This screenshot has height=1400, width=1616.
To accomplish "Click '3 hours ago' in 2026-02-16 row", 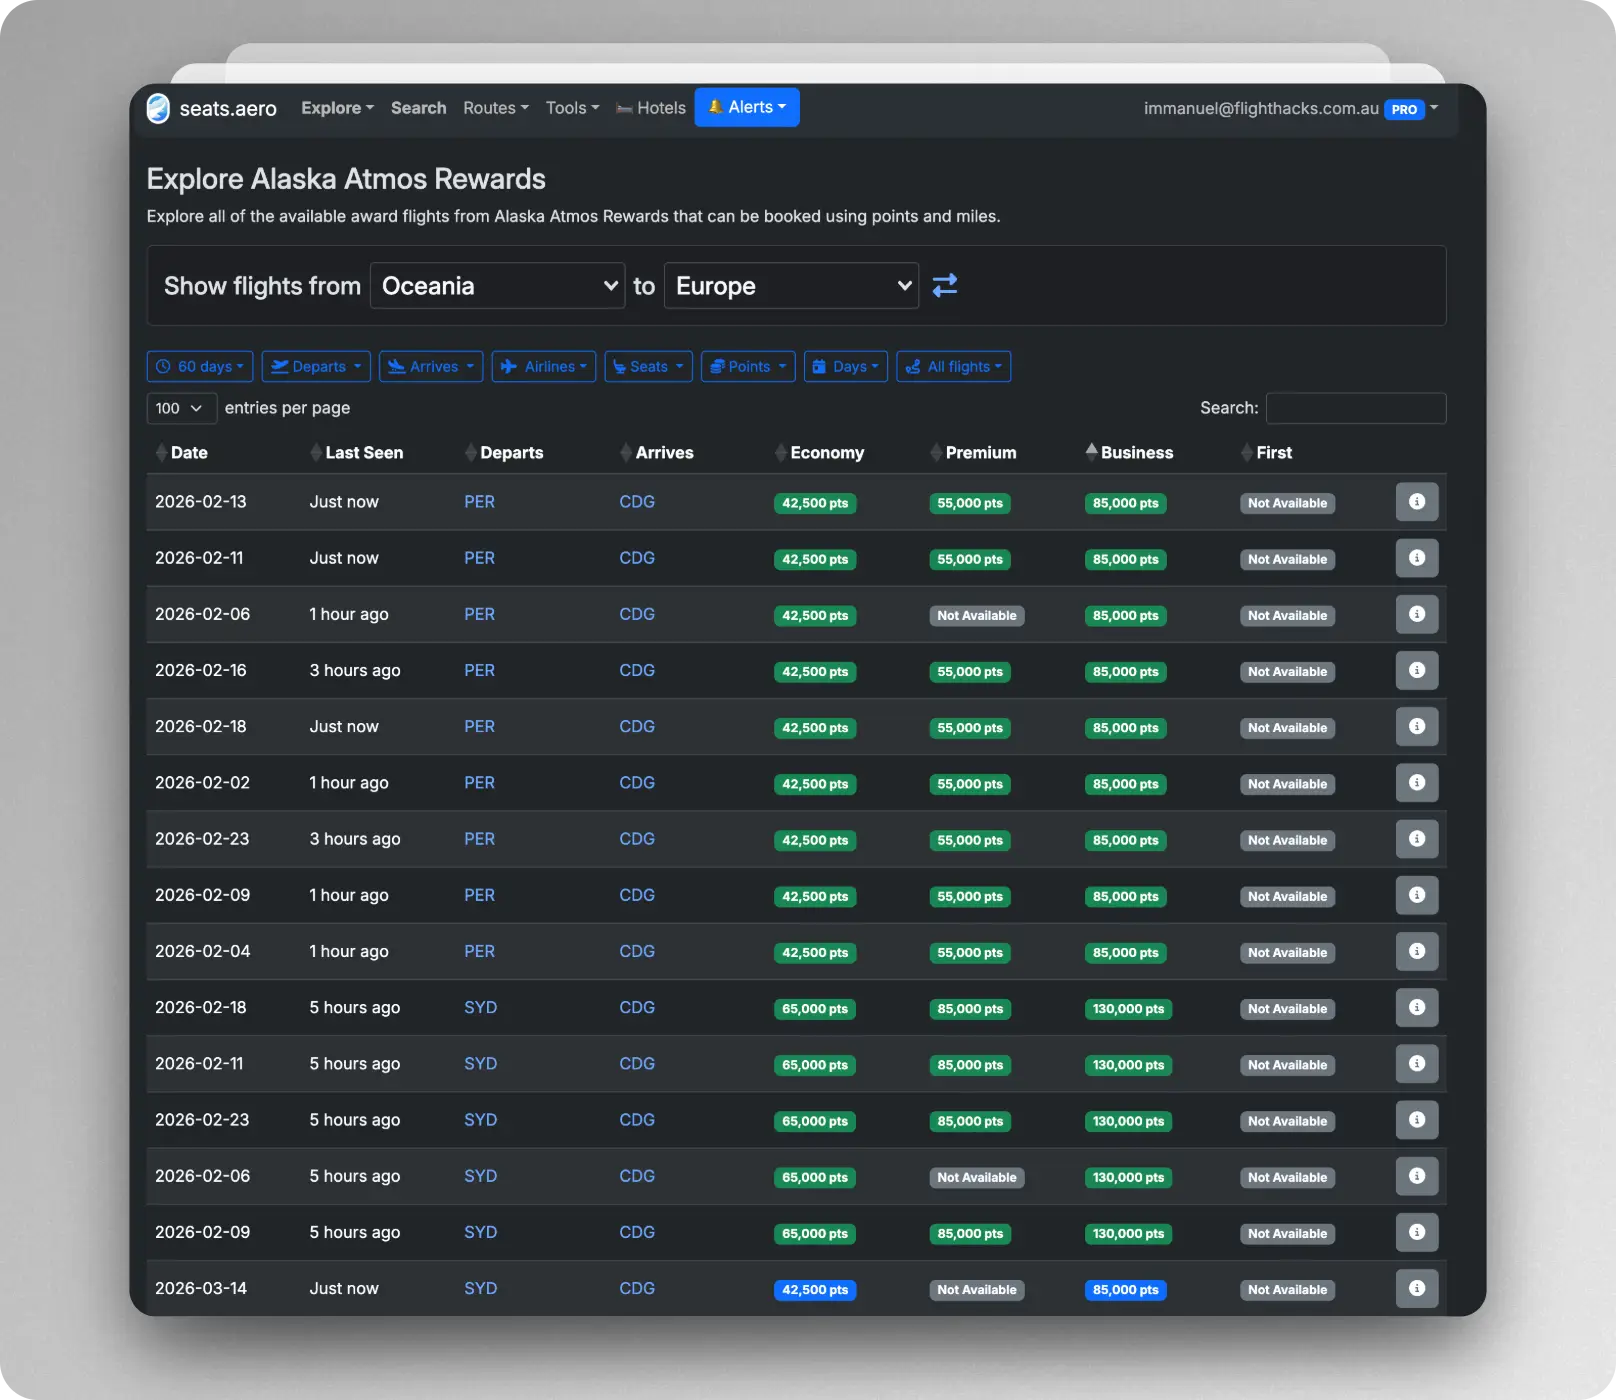I will pyautogui.click(x=355, y=670).
